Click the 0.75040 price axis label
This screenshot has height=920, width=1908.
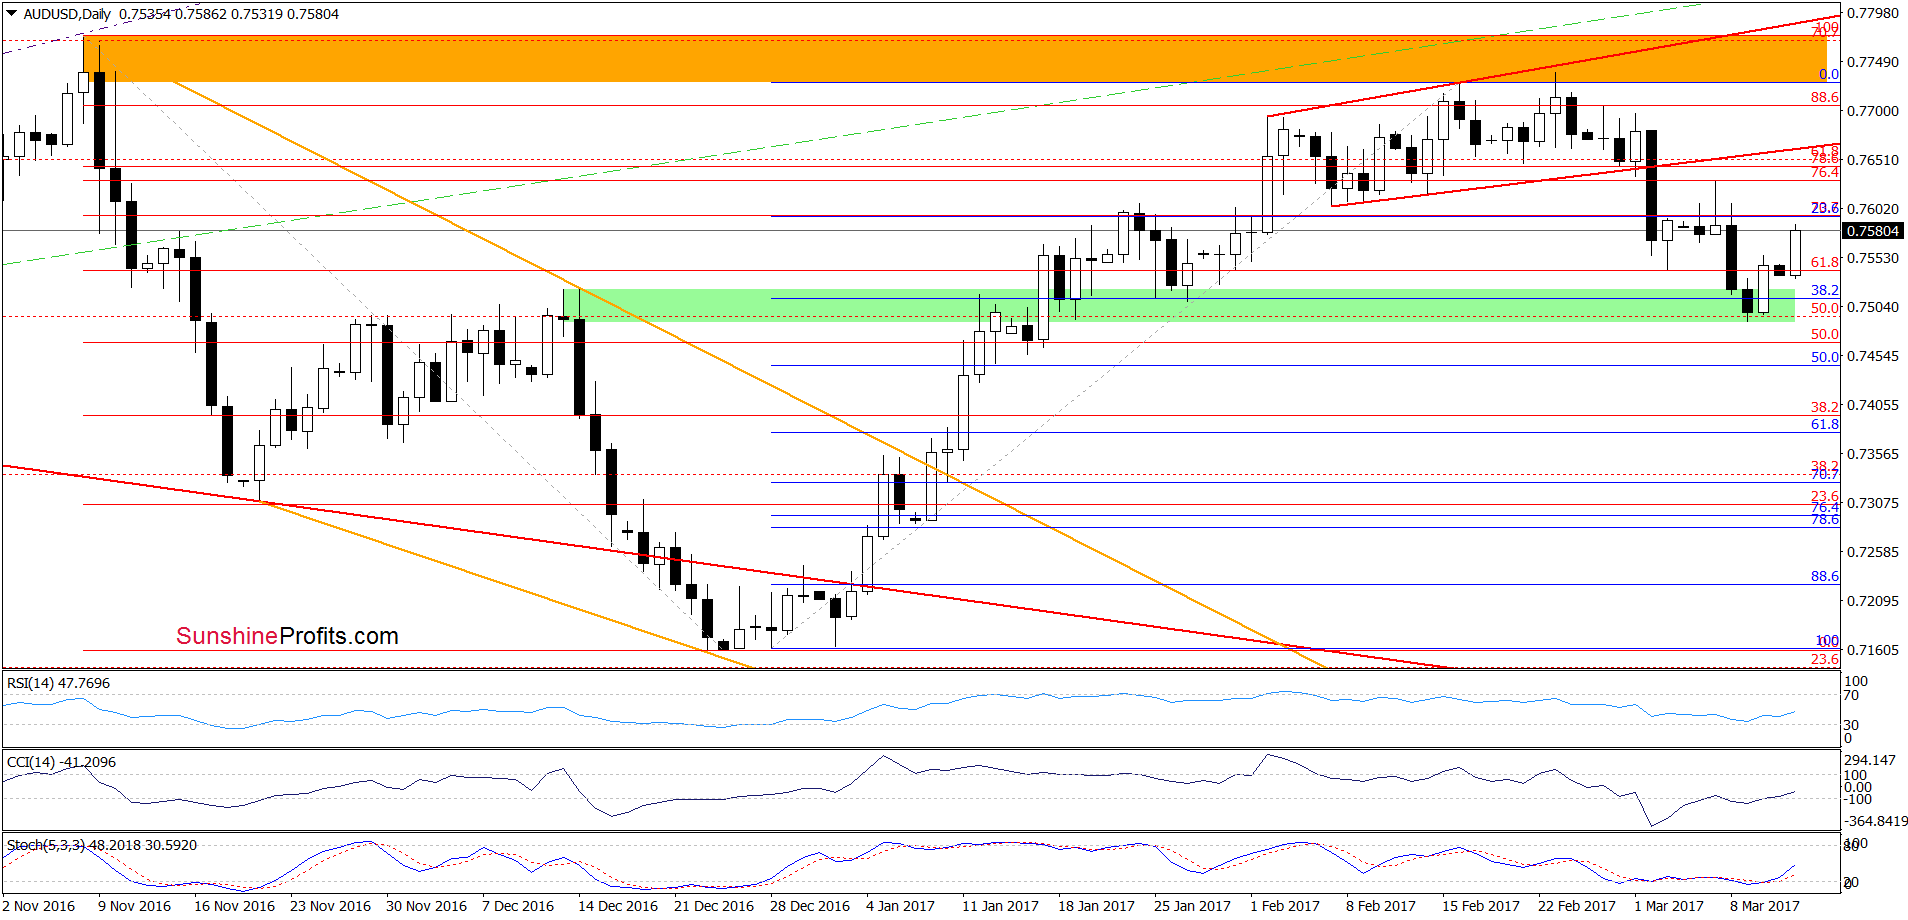tap(1872, 307)
